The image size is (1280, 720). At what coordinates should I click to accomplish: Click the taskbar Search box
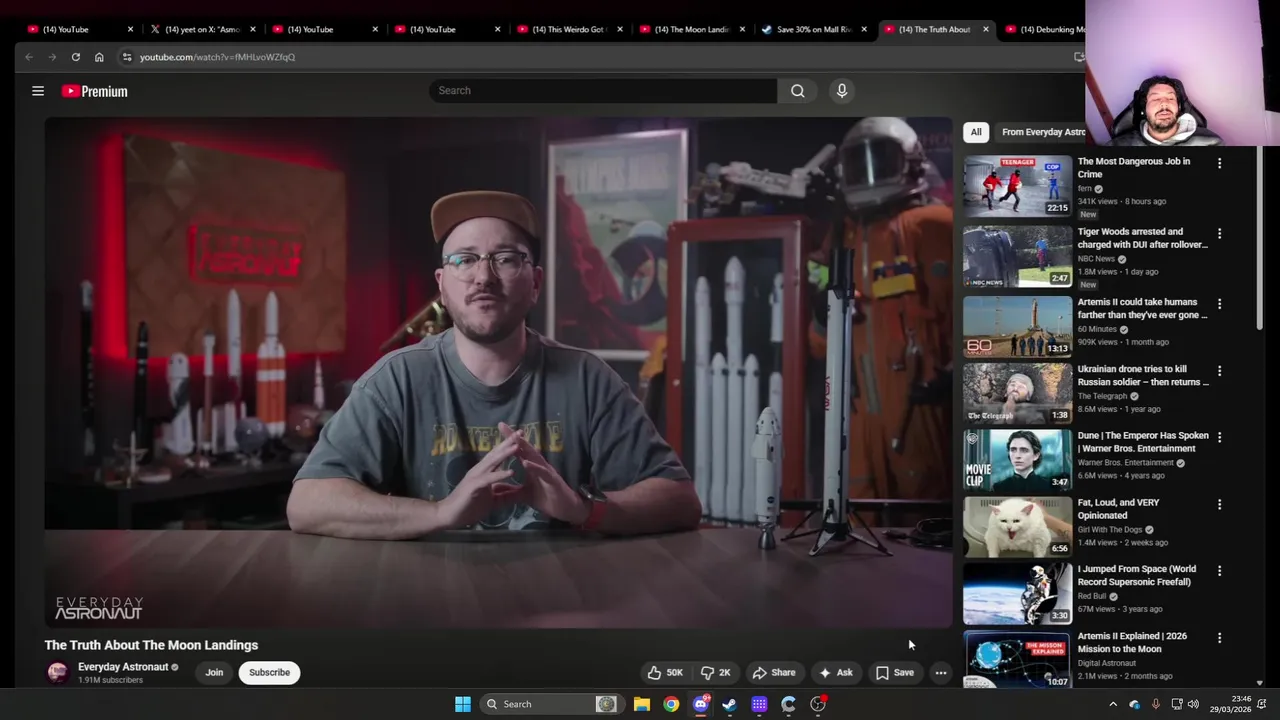[552, 704]
